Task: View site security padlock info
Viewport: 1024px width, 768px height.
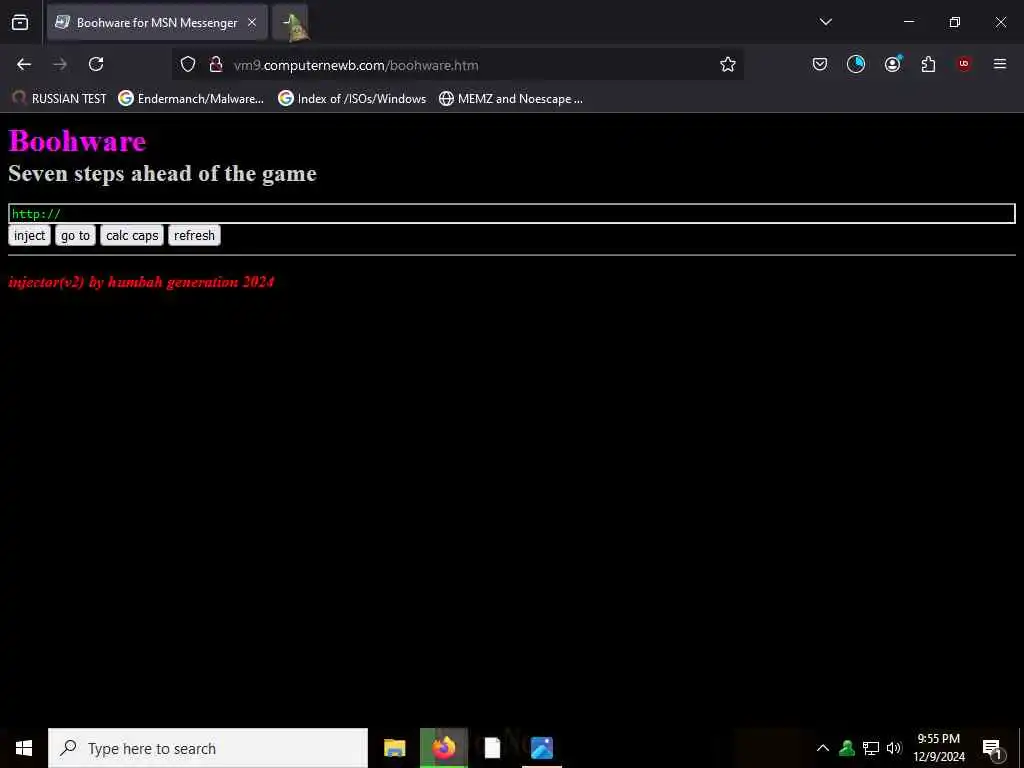Action: (216, 64)
